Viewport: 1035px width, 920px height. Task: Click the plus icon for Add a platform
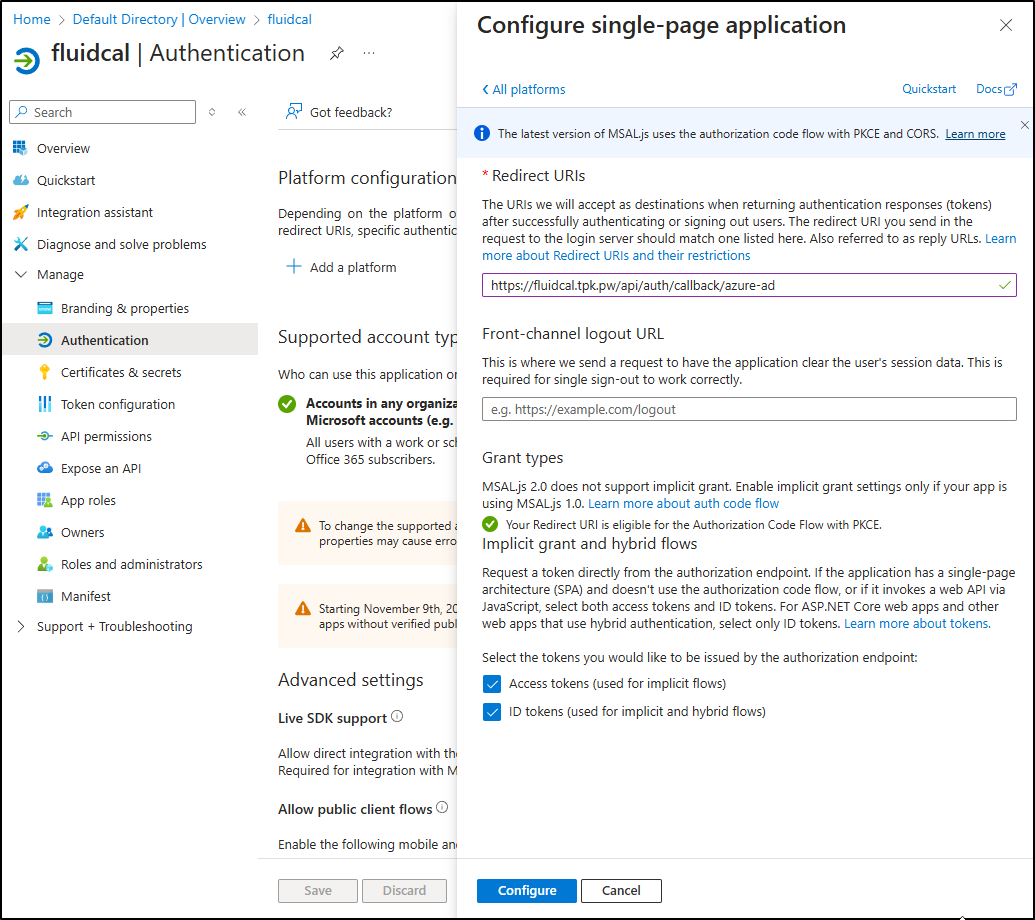(294, 267)
